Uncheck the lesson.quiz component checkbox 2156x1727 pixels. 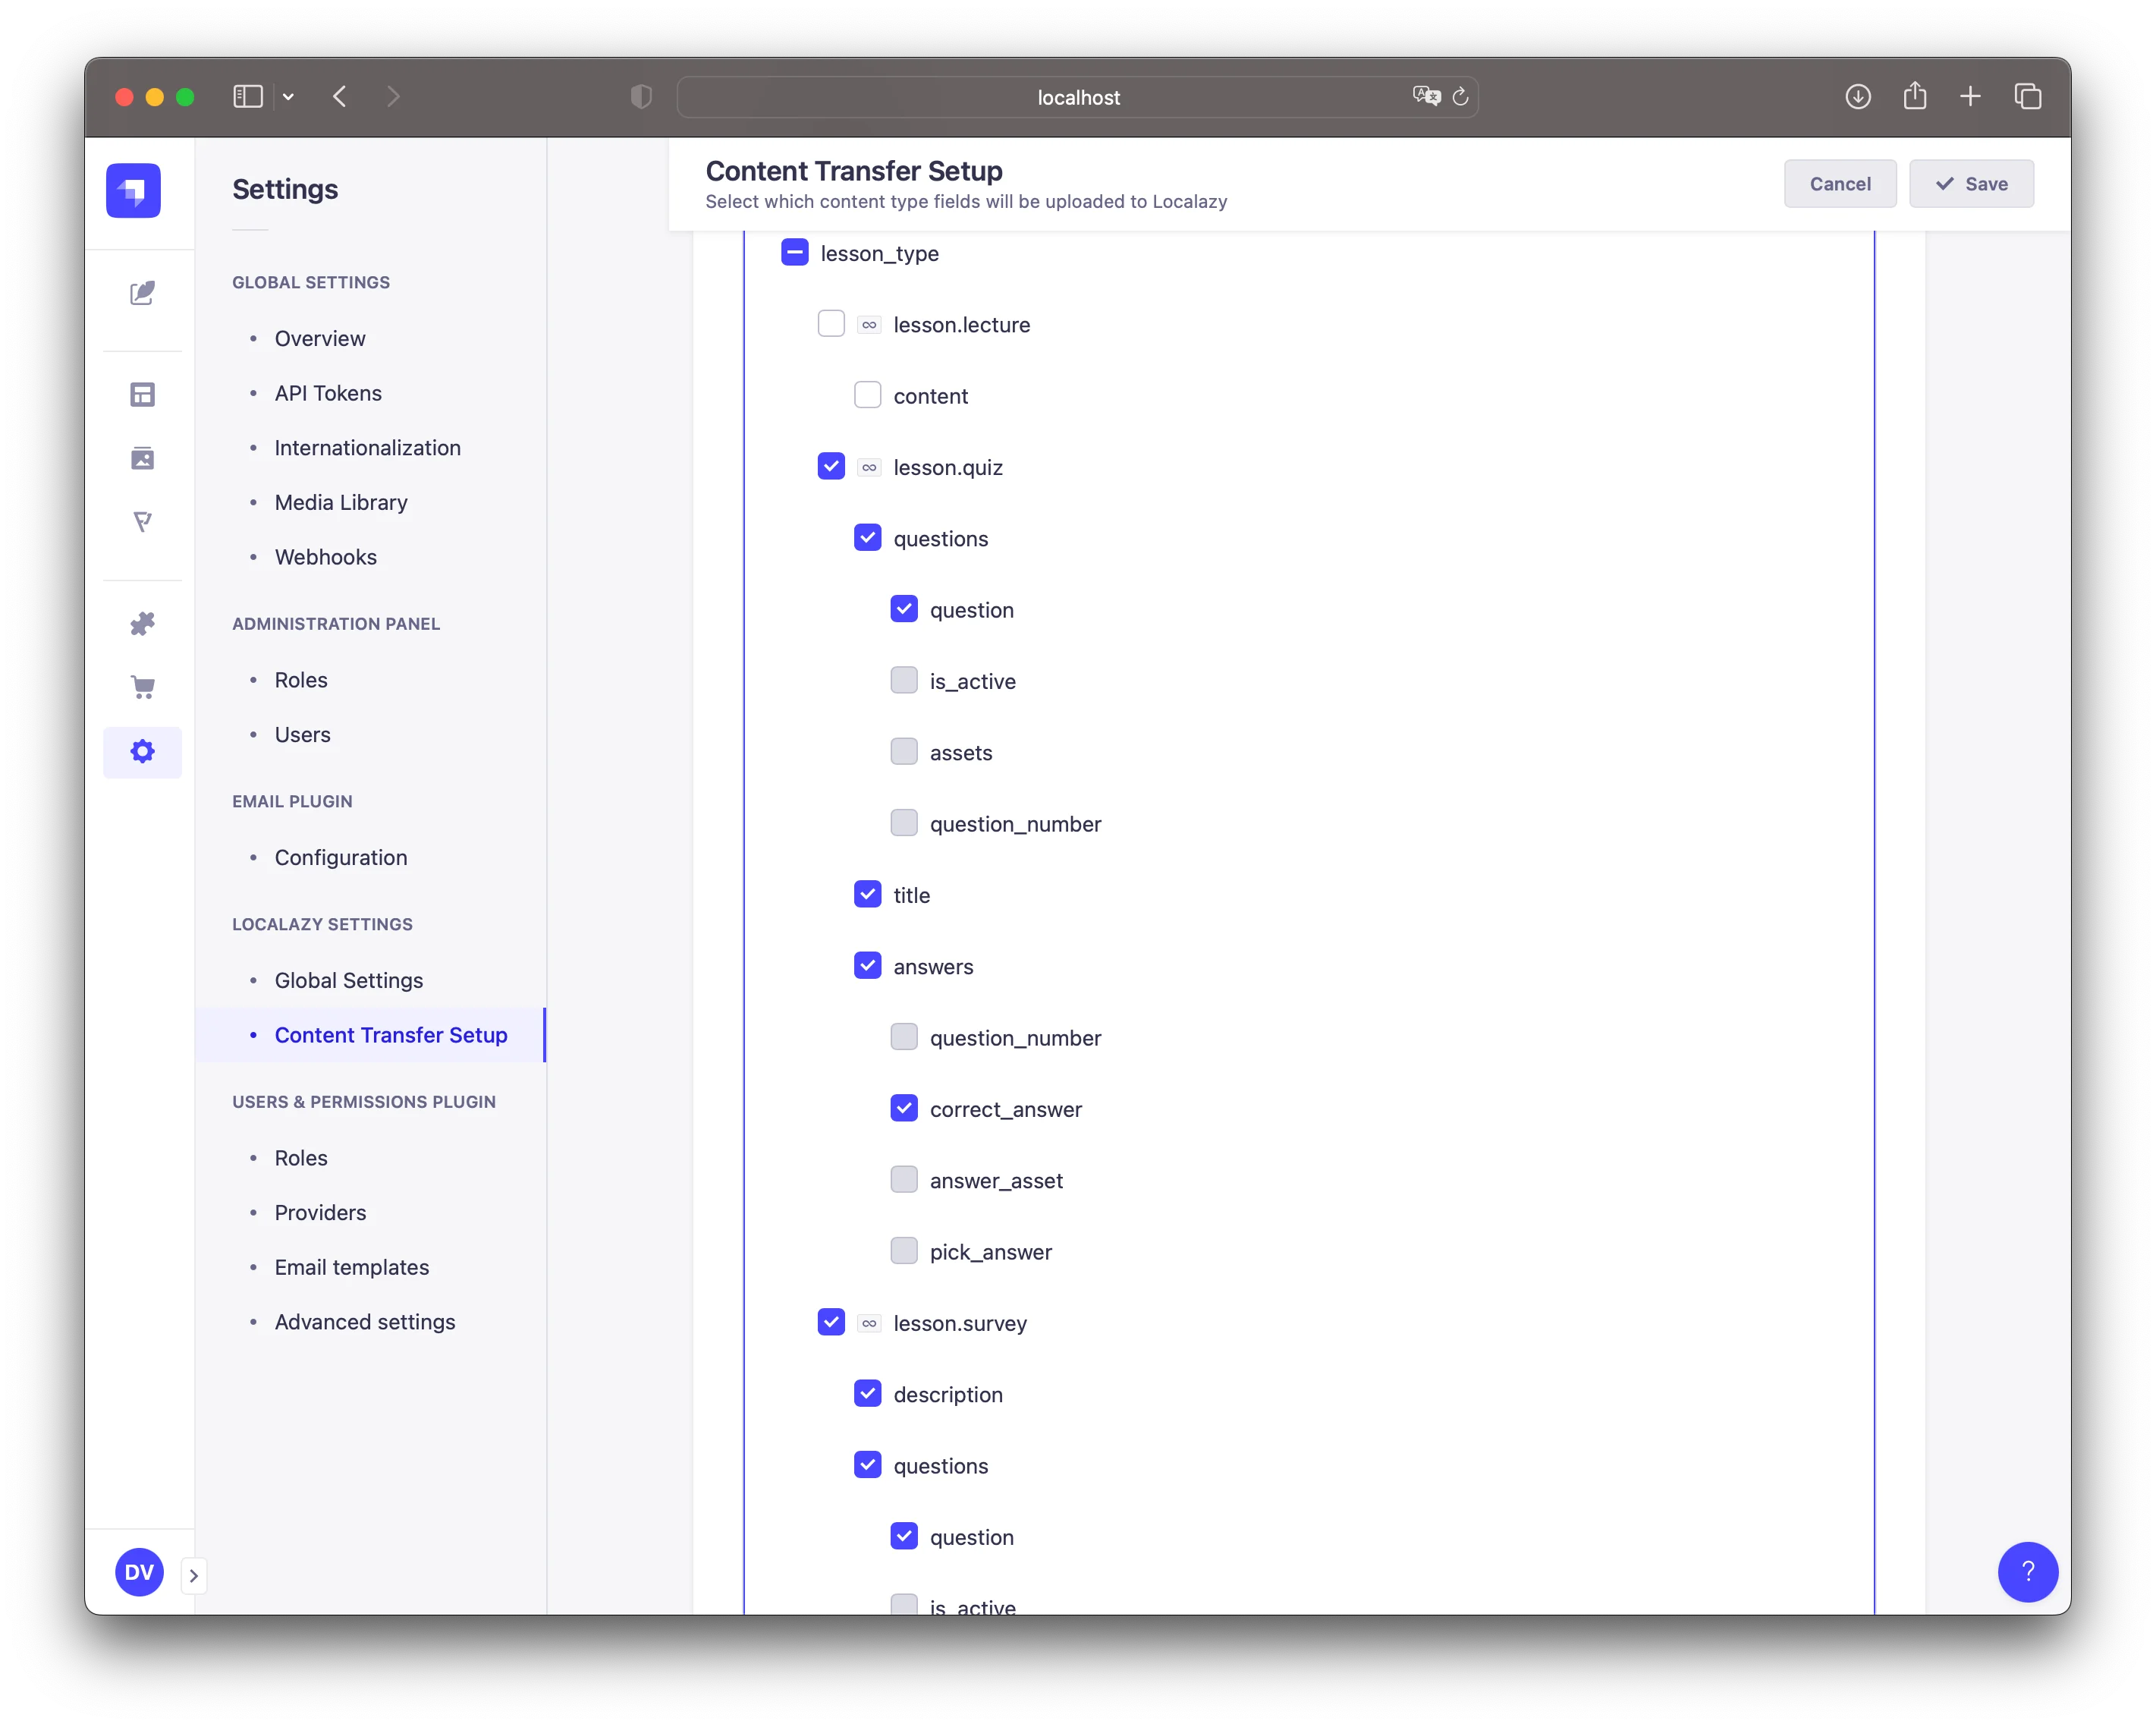click(x=831, y=466)
